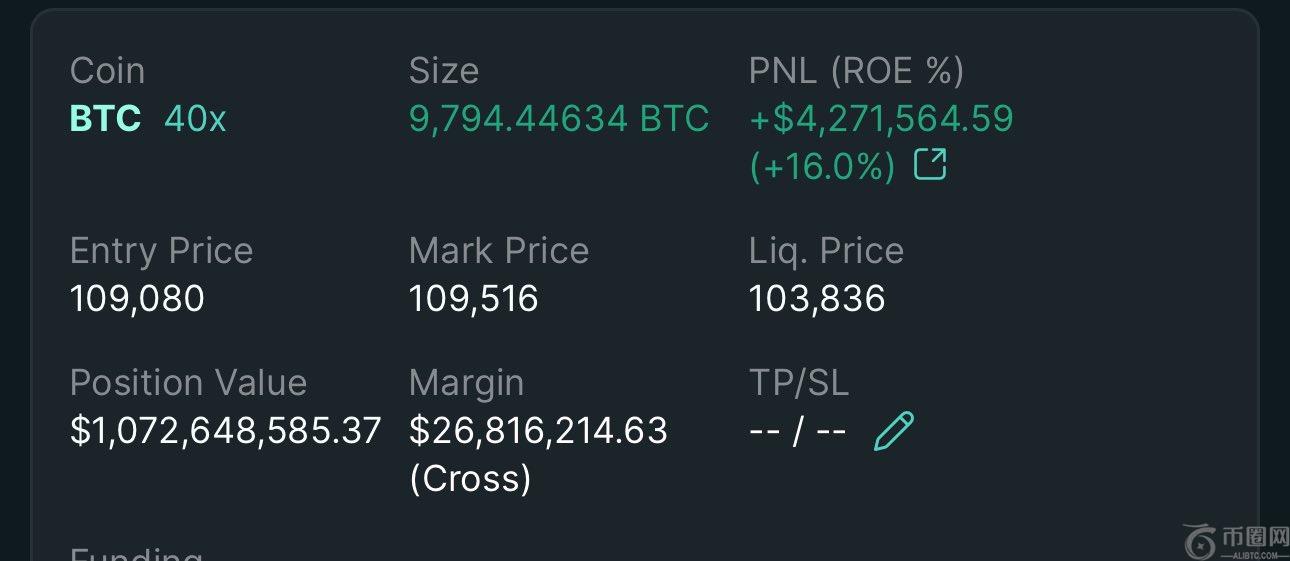
Task: Click the liquidation price 103,836
Action: point(817,298)
